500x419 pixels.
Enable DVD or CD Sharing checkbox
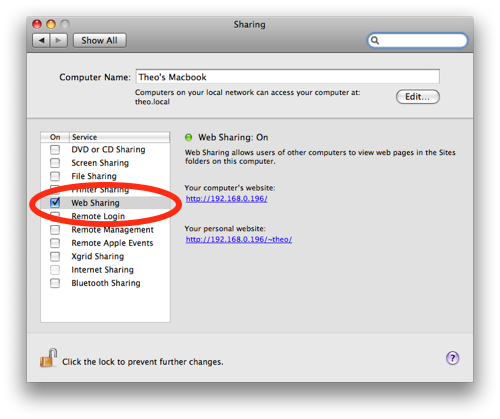click(55, 150)
